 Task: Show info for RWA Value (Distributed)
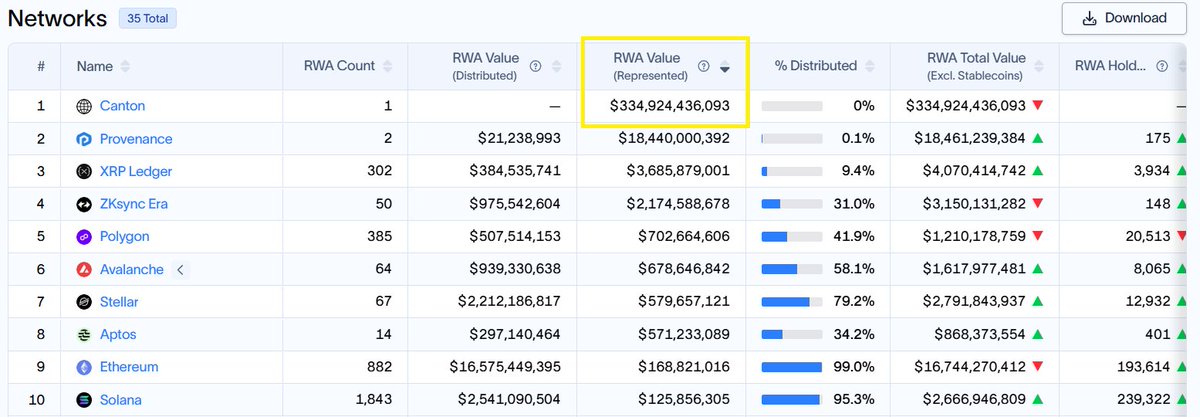(535, 66)
